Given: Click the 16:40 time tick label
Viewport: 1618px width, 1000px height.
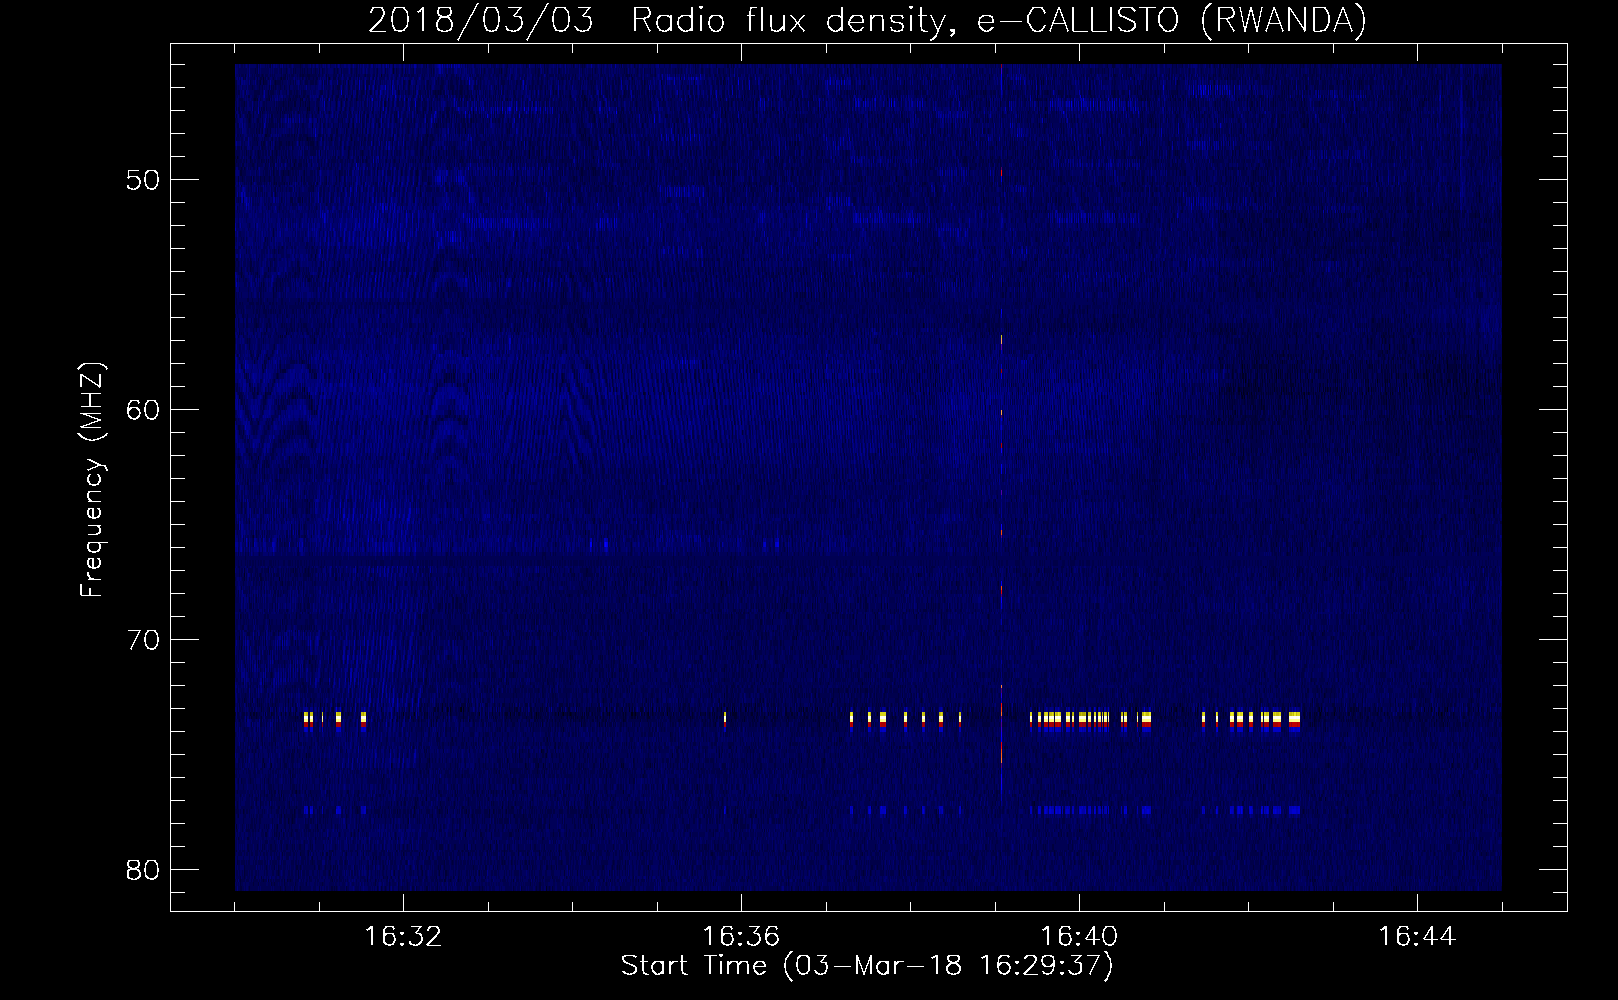Looking at the screenshot, I should 1079,937.
